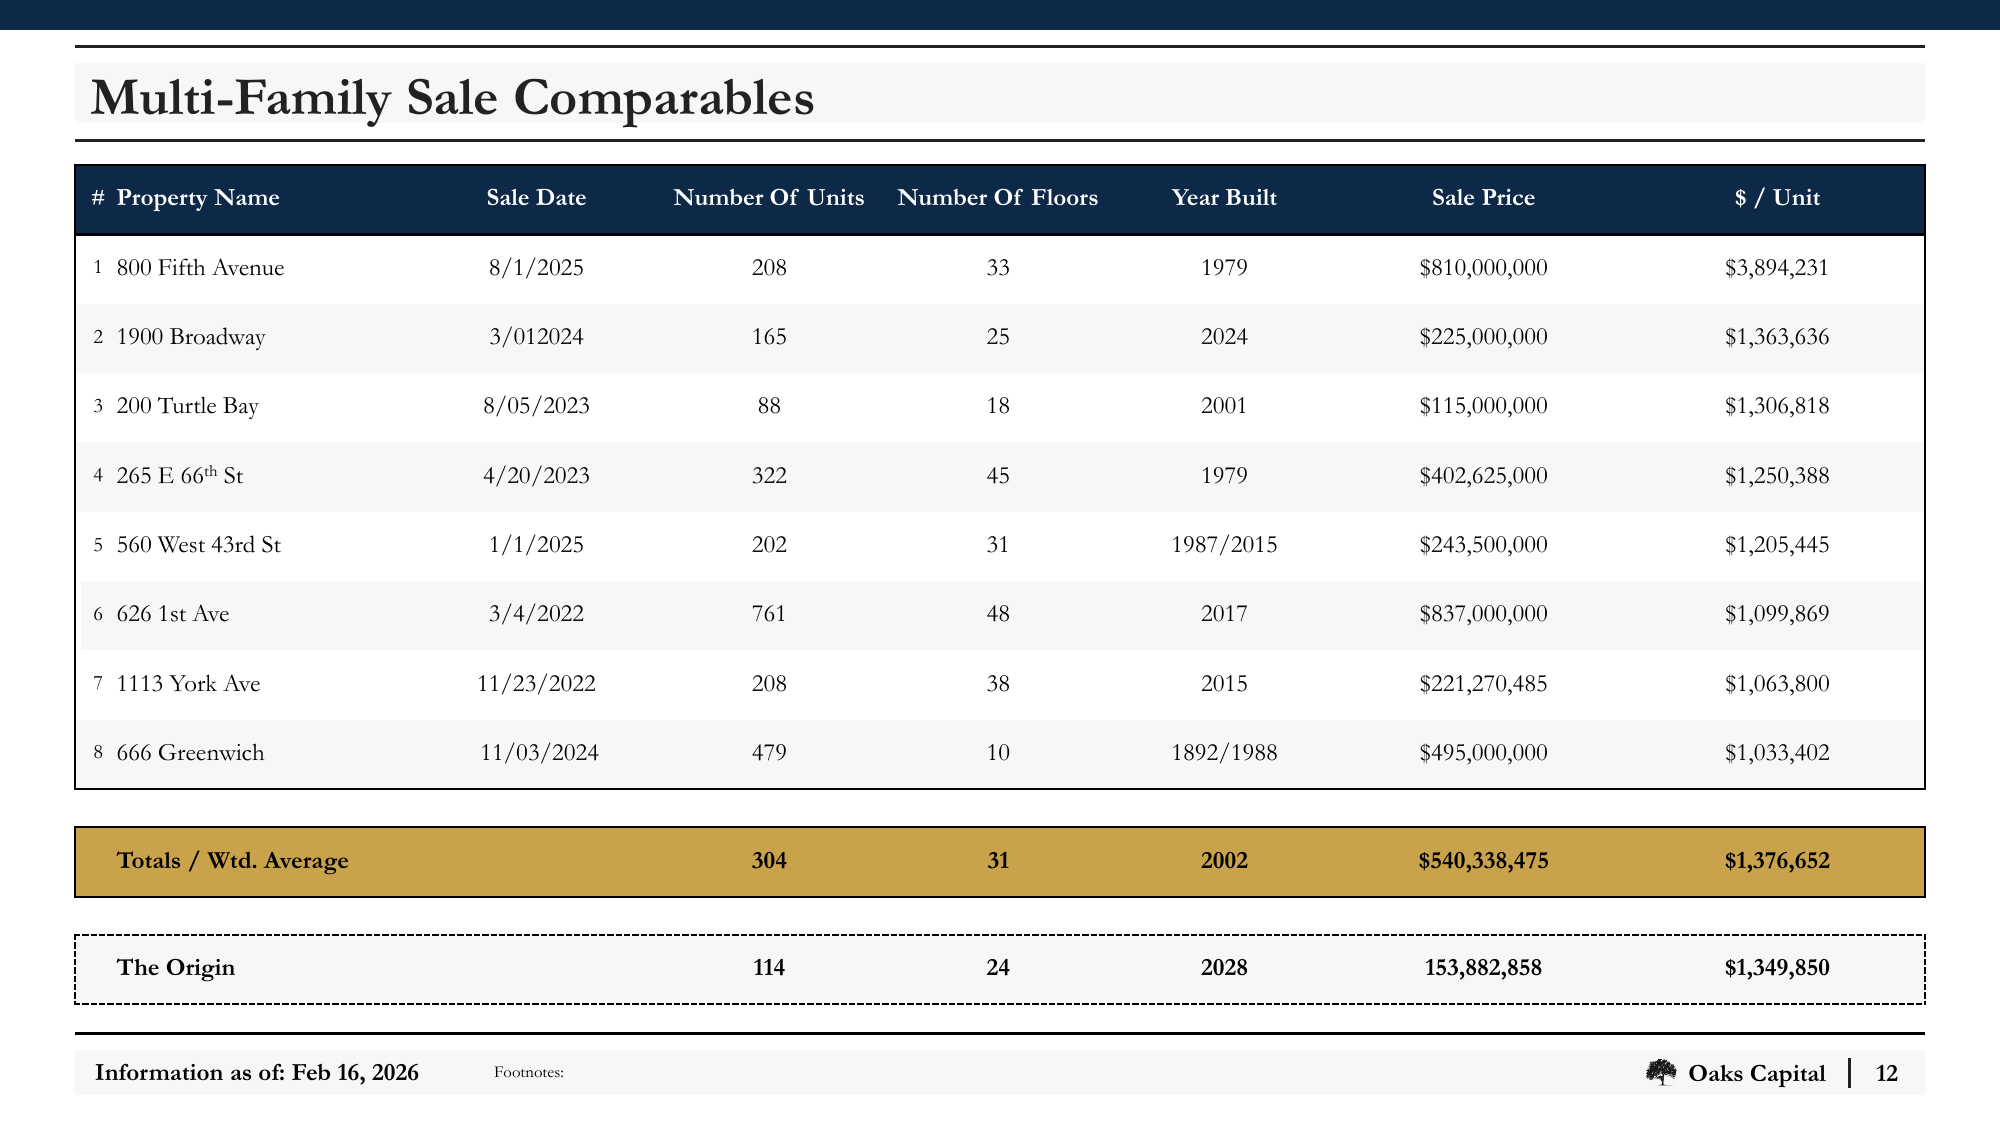
Task: Select the 800 Fifth Avenue property name
Action: [x=200, y=268]
